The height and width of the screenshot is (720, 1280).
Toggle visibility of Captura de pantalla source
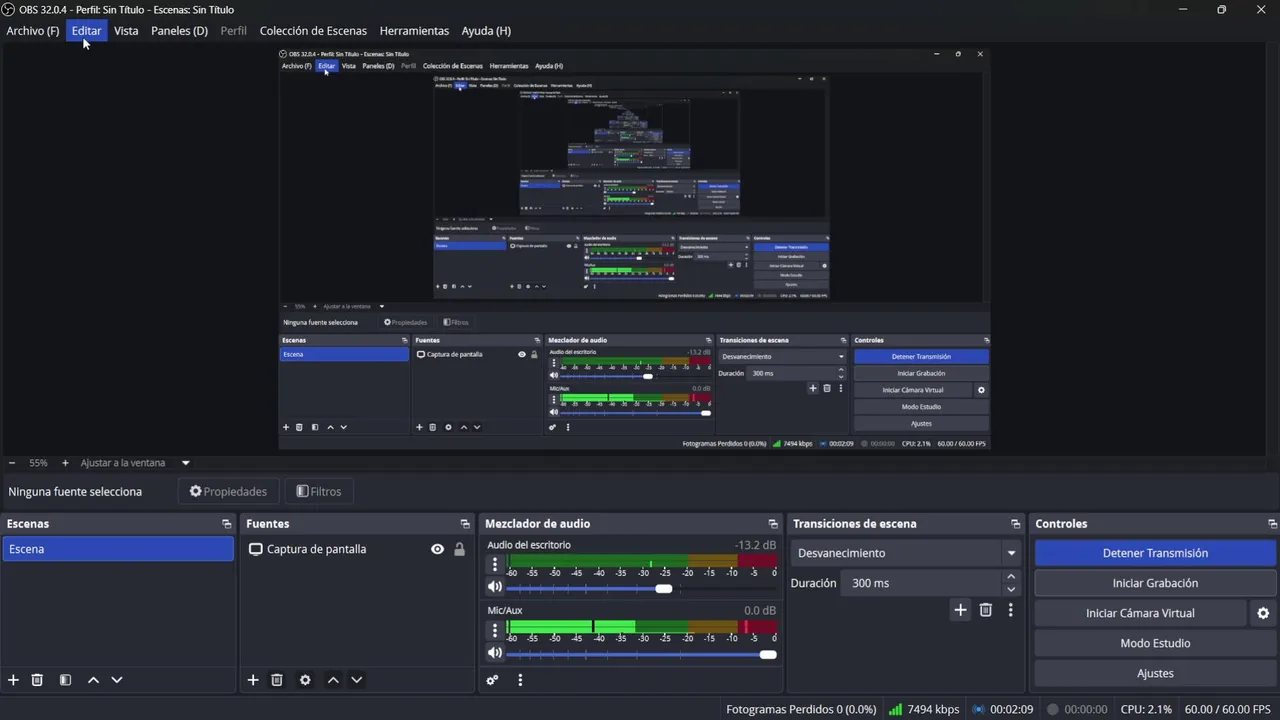tap(437, 549)
